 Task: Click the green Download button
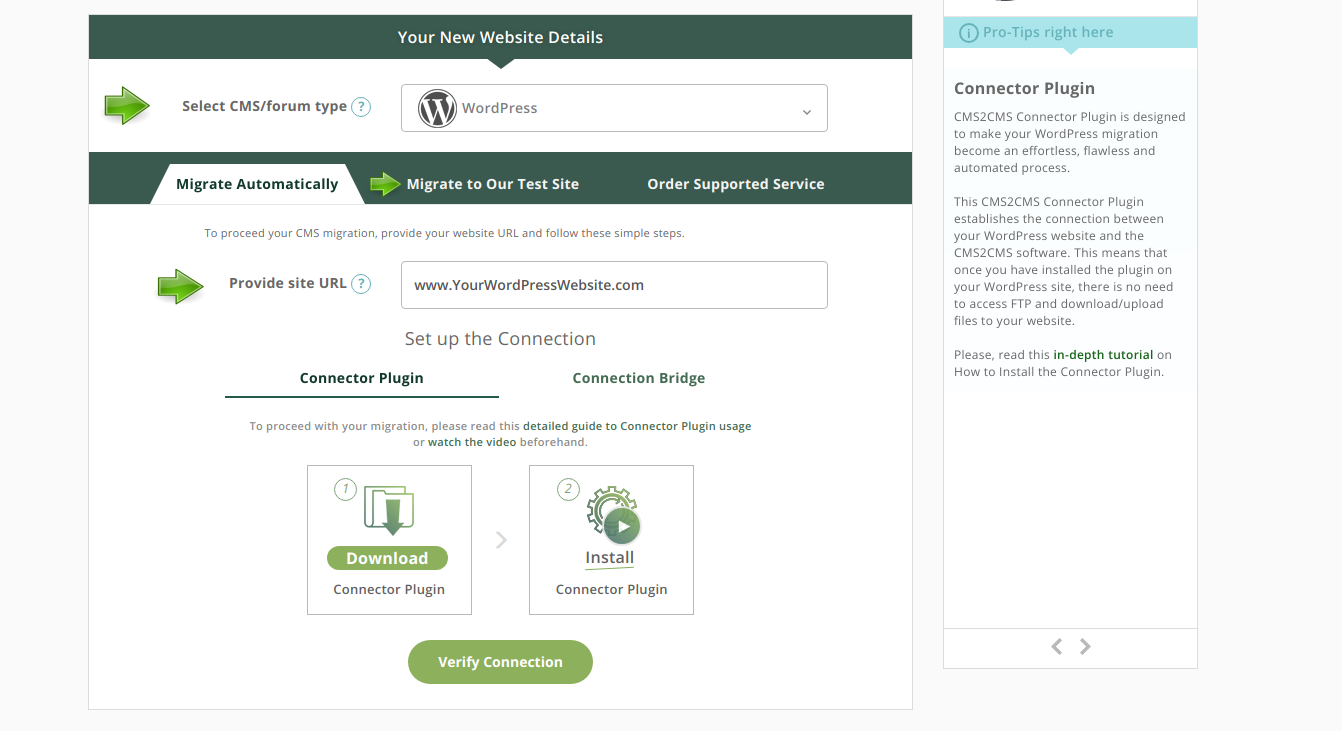coord(387,558)
